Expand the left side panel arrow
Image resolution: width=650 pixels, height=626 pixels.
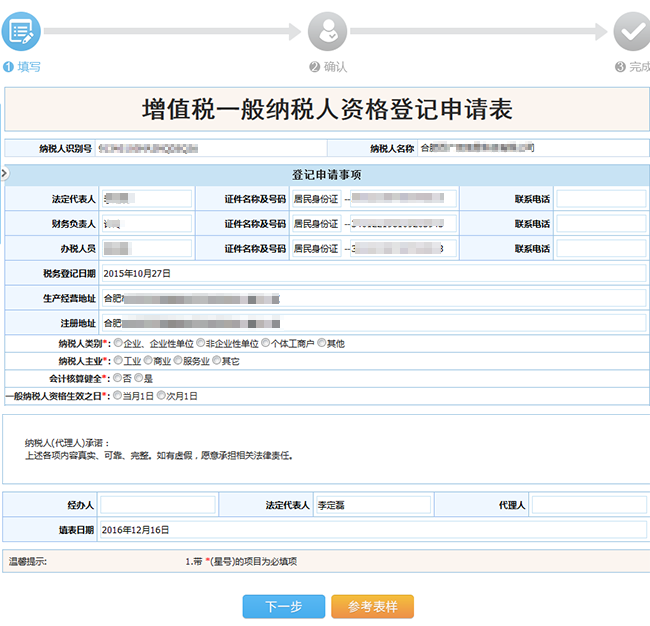tap(4, 174)
